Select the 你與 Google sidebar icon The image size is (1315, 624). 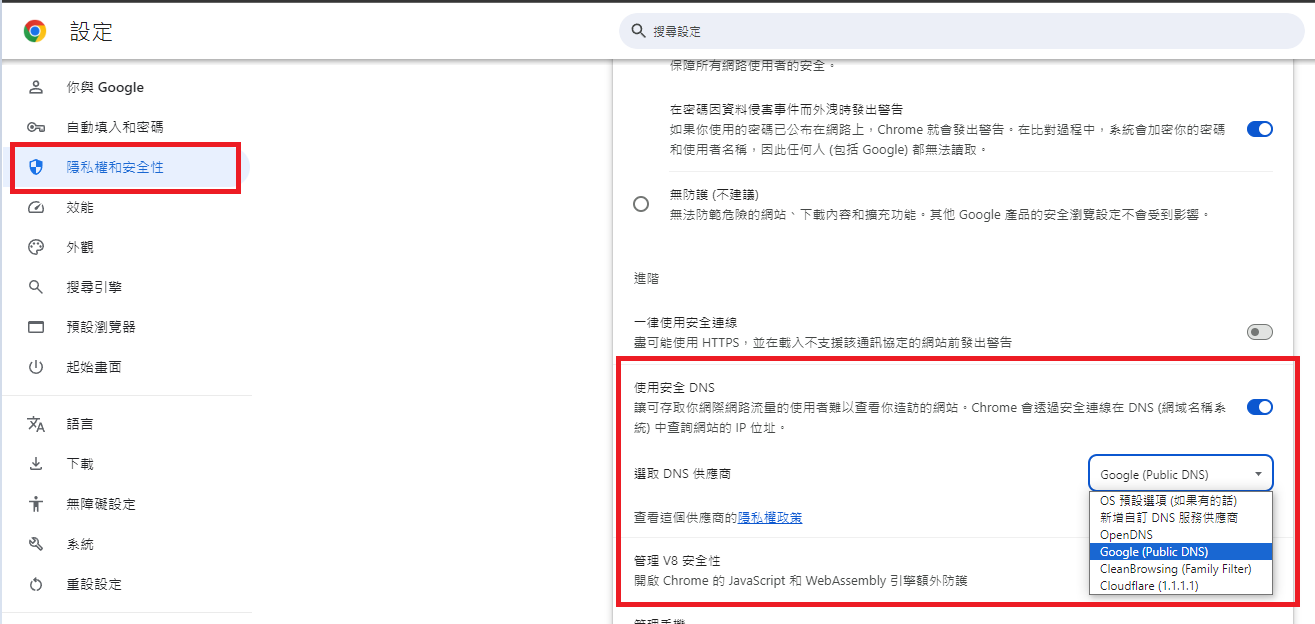(x=37, y=87)
